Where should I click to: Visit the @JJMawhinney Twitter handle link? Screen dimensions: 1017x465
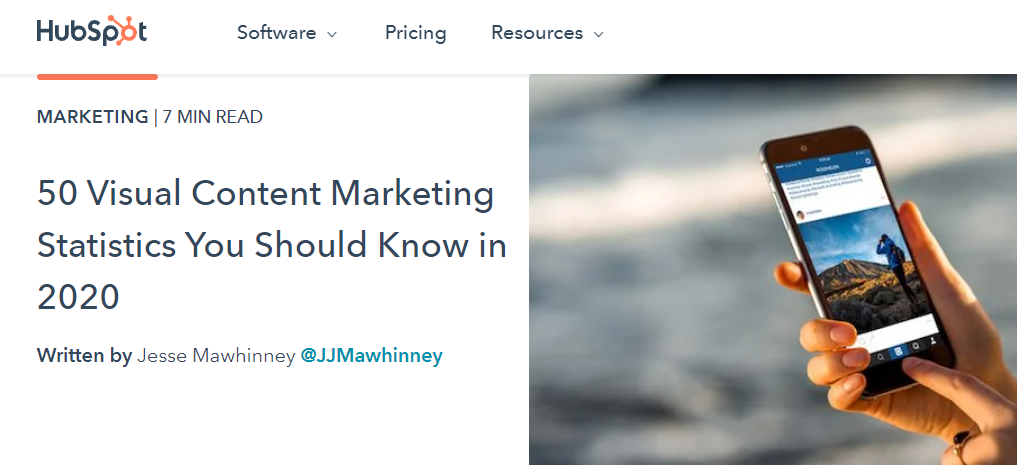click(371, 355)
